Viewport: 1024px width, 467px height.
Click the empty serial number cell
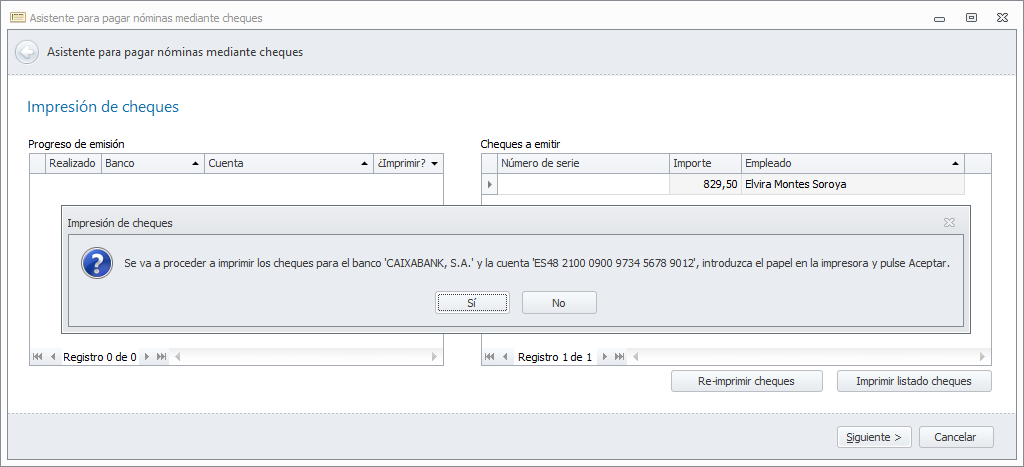click(x=584, y=184)
